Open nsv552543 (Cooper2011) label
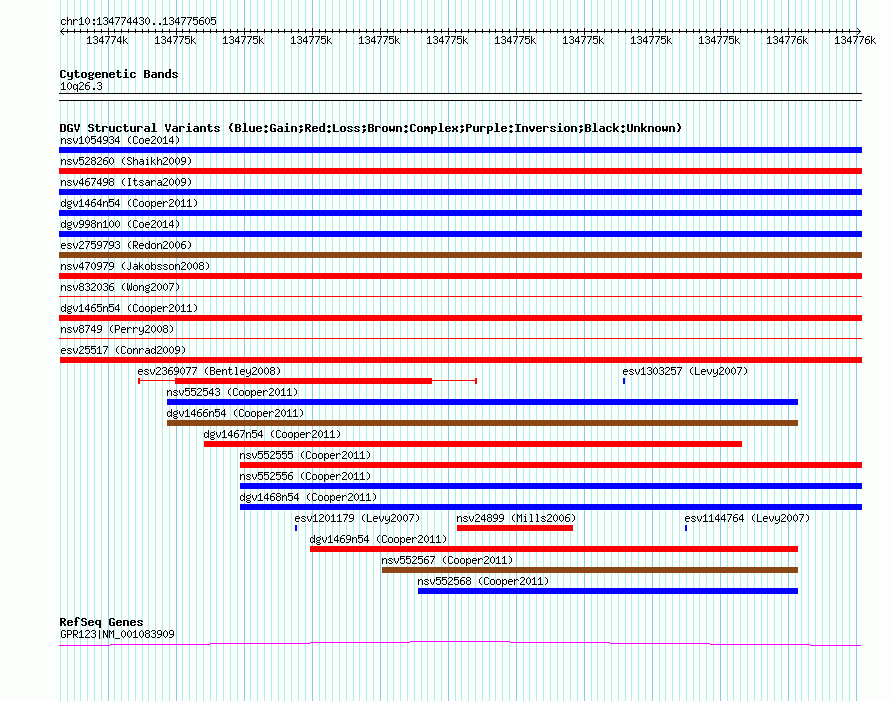This screenshot has width=890, height=701. [x=232, y=392]
